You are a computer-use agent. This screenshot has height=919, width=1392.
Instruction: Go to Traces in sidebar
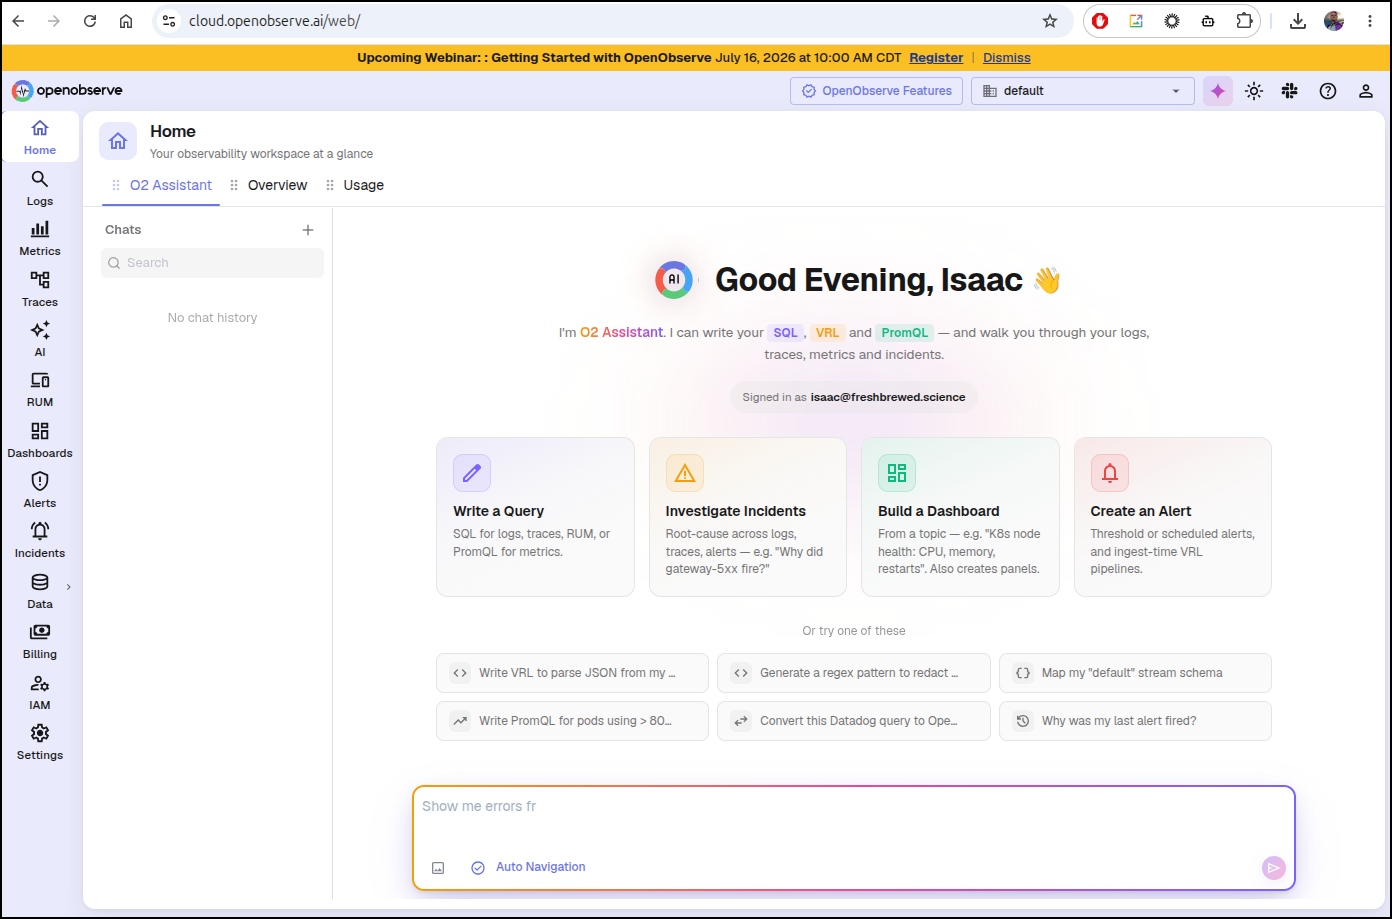[40, 289]
